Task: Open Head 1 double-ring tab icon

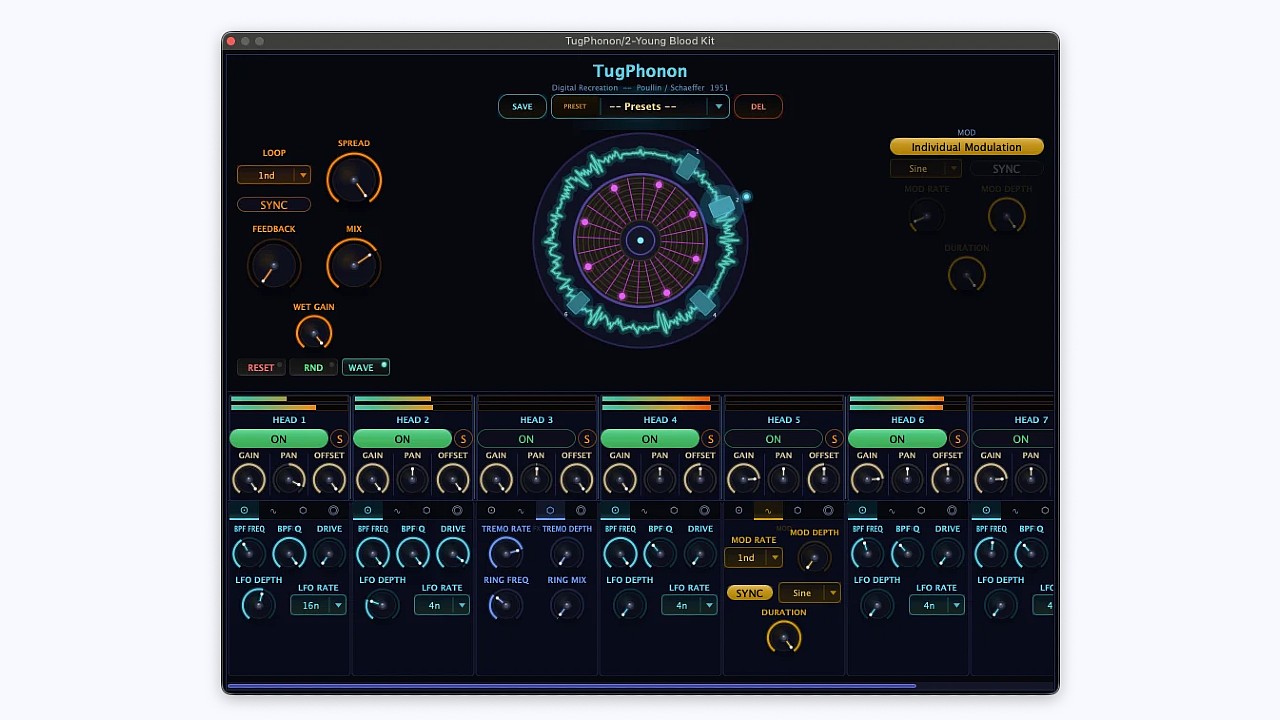Action: point(333,511)
